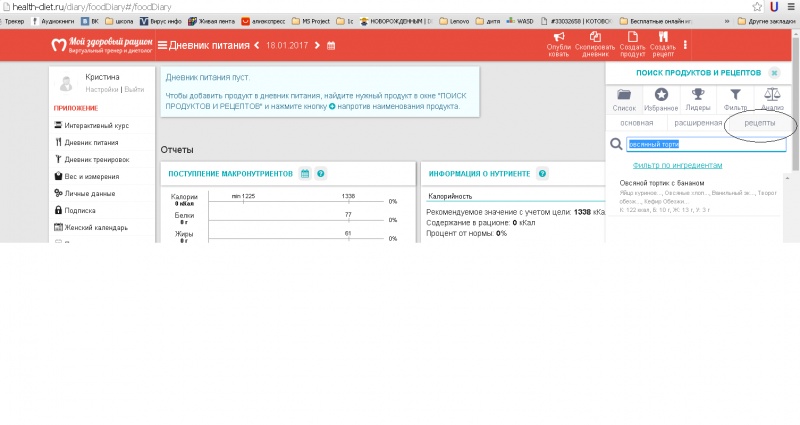The height and width of the screenshot is (425, 800).
Task: Go to next day with right chevron
Action: pyautogui.click(x=318, y=45)
